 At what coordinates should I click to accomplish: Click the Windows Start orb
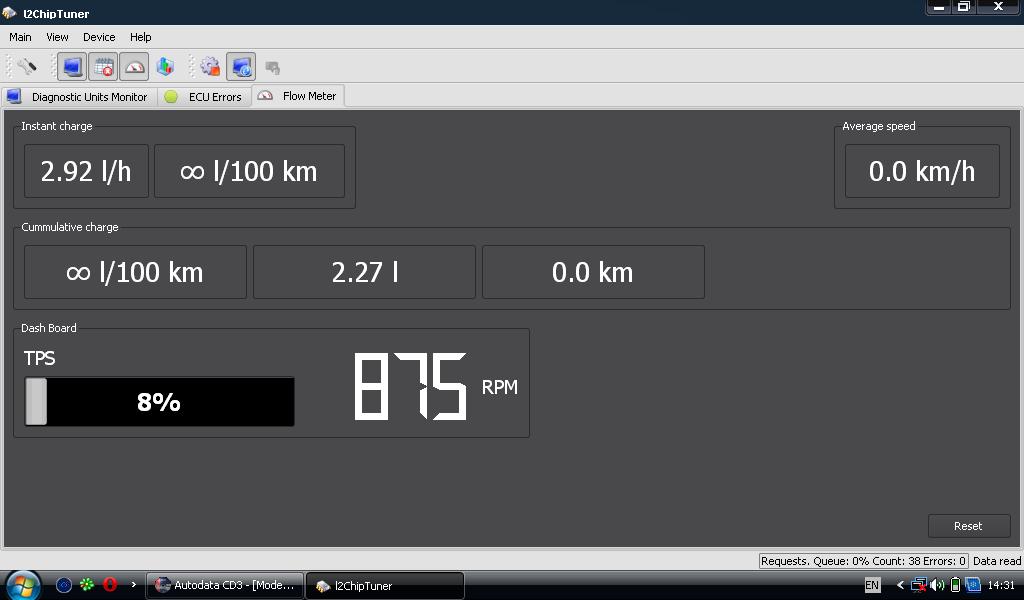(x=24, y=585)
